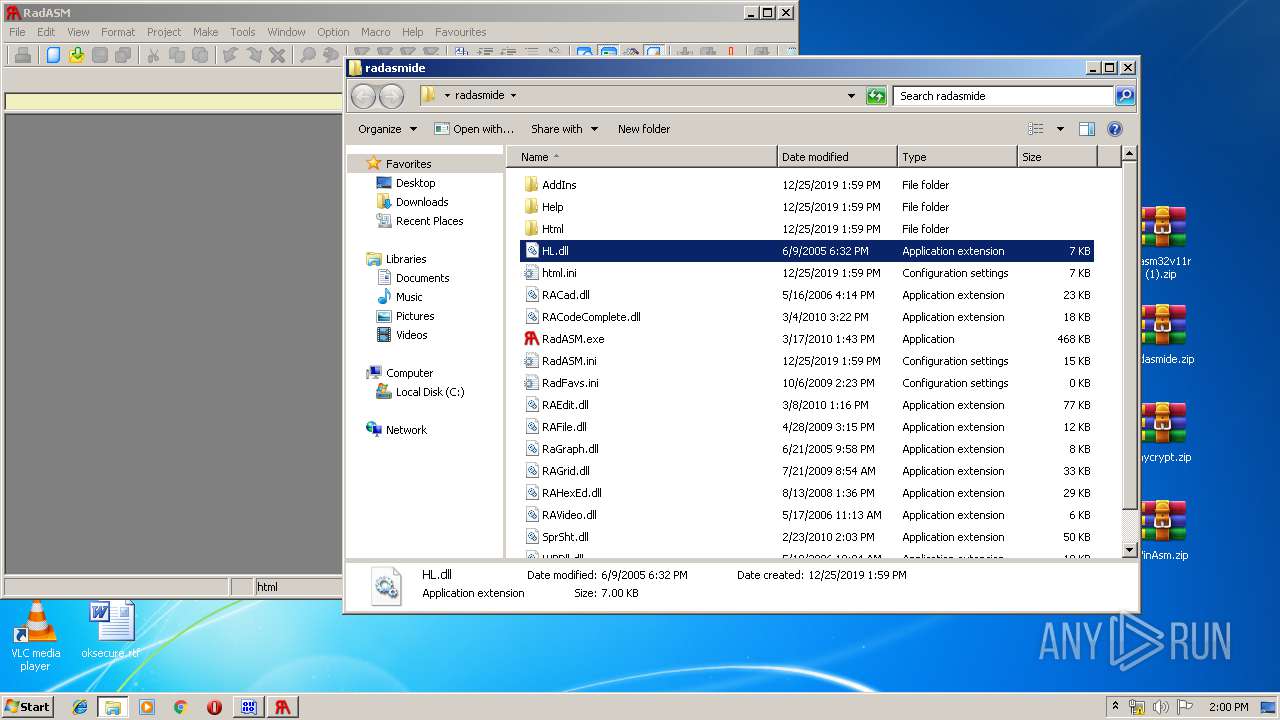Image resolution: width=1280 pixels, height=720 pixels.
Task: Click the Redo icon in RadASM toolbar
Action: point(254,56)
